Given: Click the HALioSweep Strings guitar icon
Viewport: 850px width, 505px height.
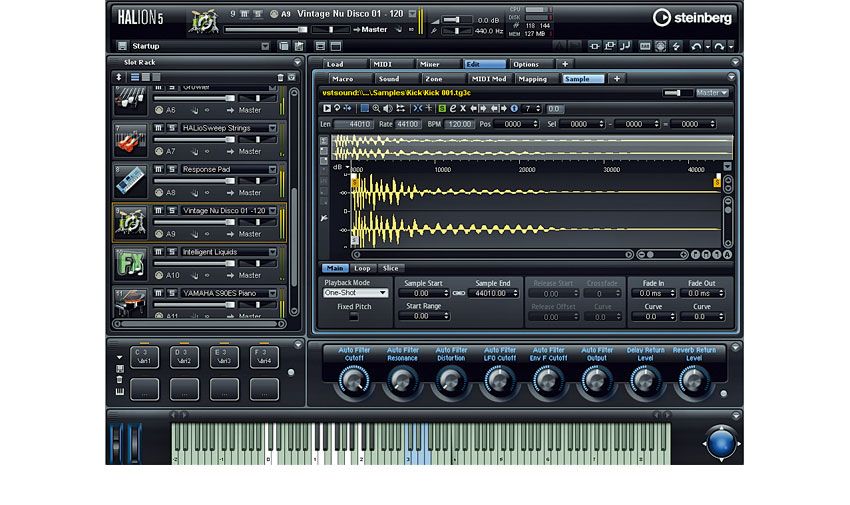Looking at the screenshot, I should (130, 140).
